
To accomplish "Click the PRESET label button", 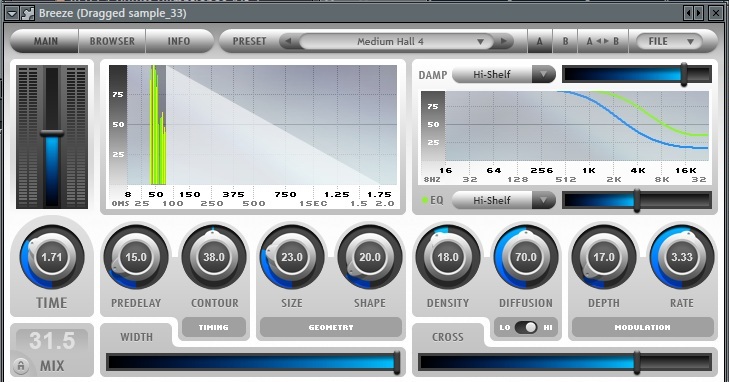I will click(x=249, y=41).
